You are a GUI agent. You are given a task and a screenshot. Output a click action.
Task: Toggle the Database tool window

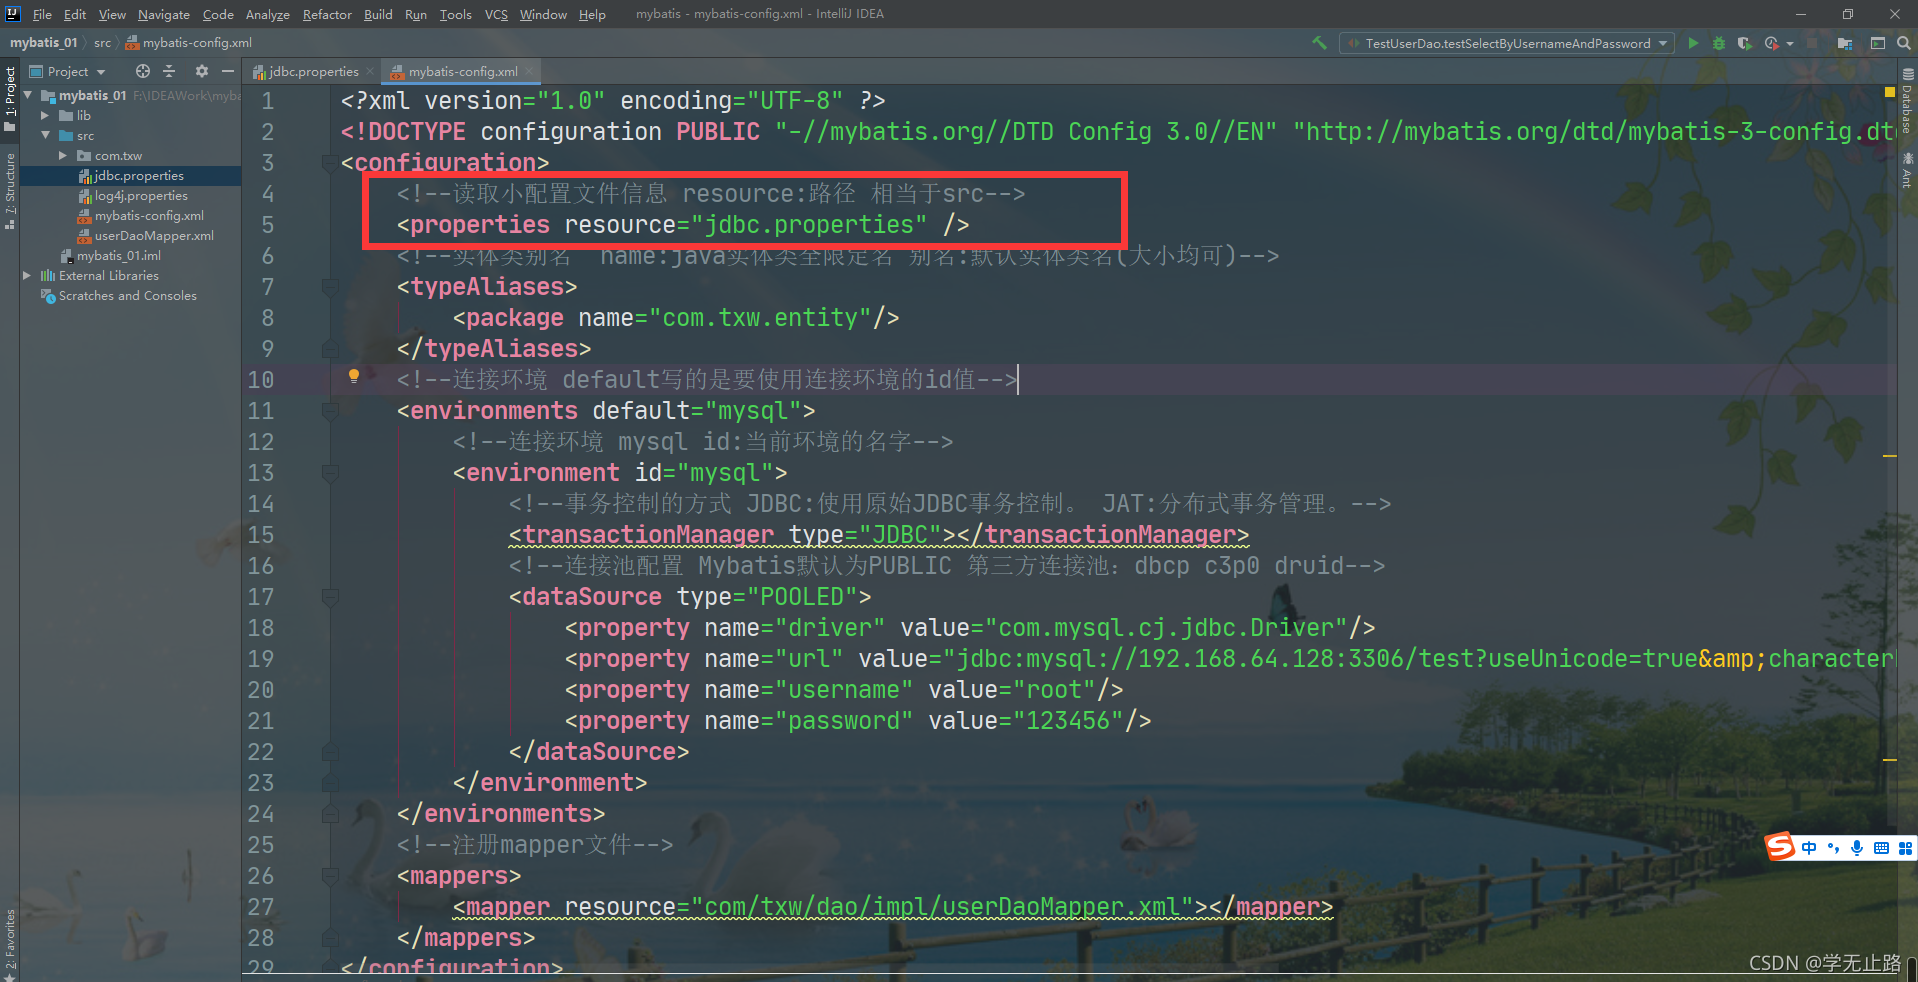1907,101
